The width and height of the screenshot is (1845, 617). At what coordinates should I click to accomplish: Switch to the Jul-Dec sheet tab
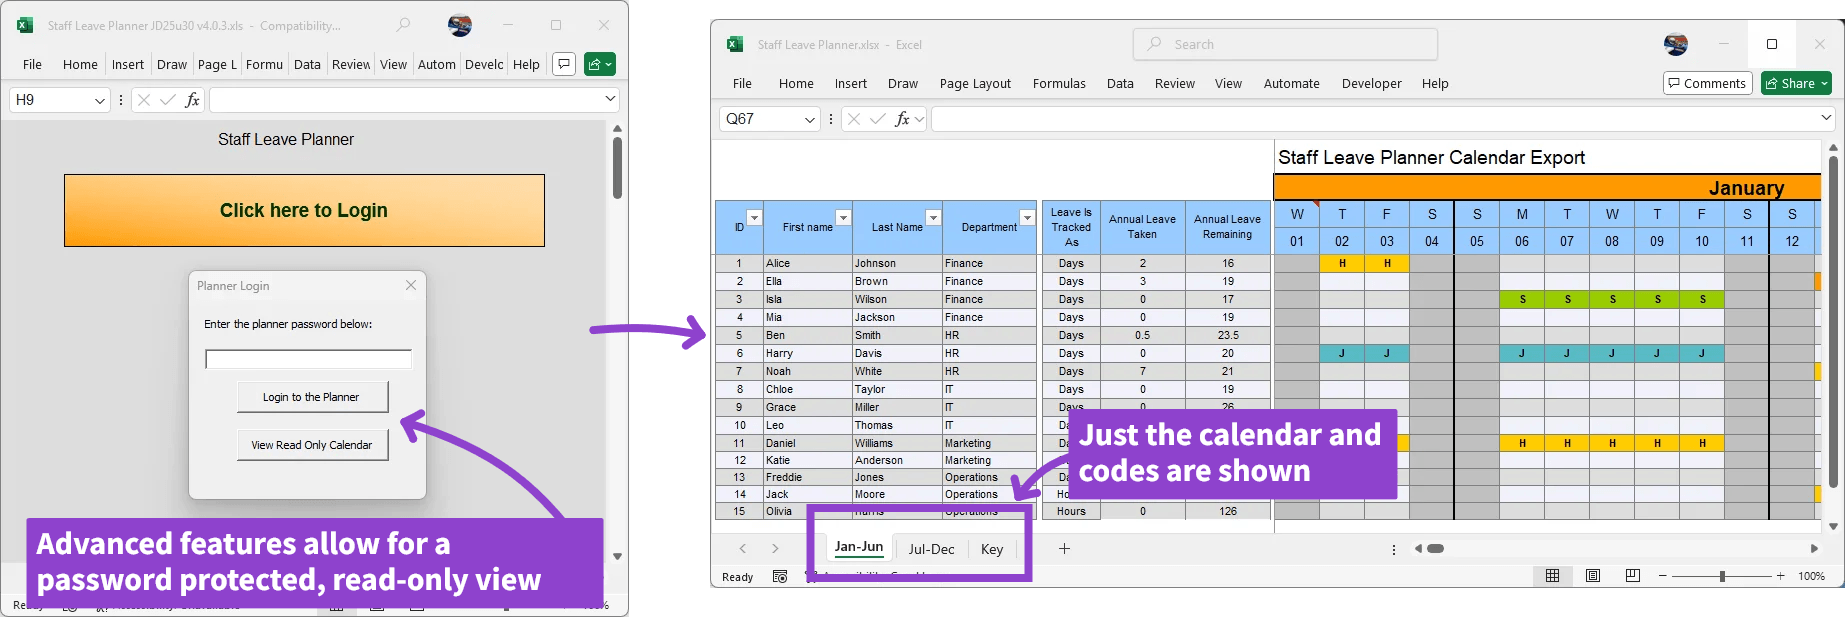pos(931,549)
